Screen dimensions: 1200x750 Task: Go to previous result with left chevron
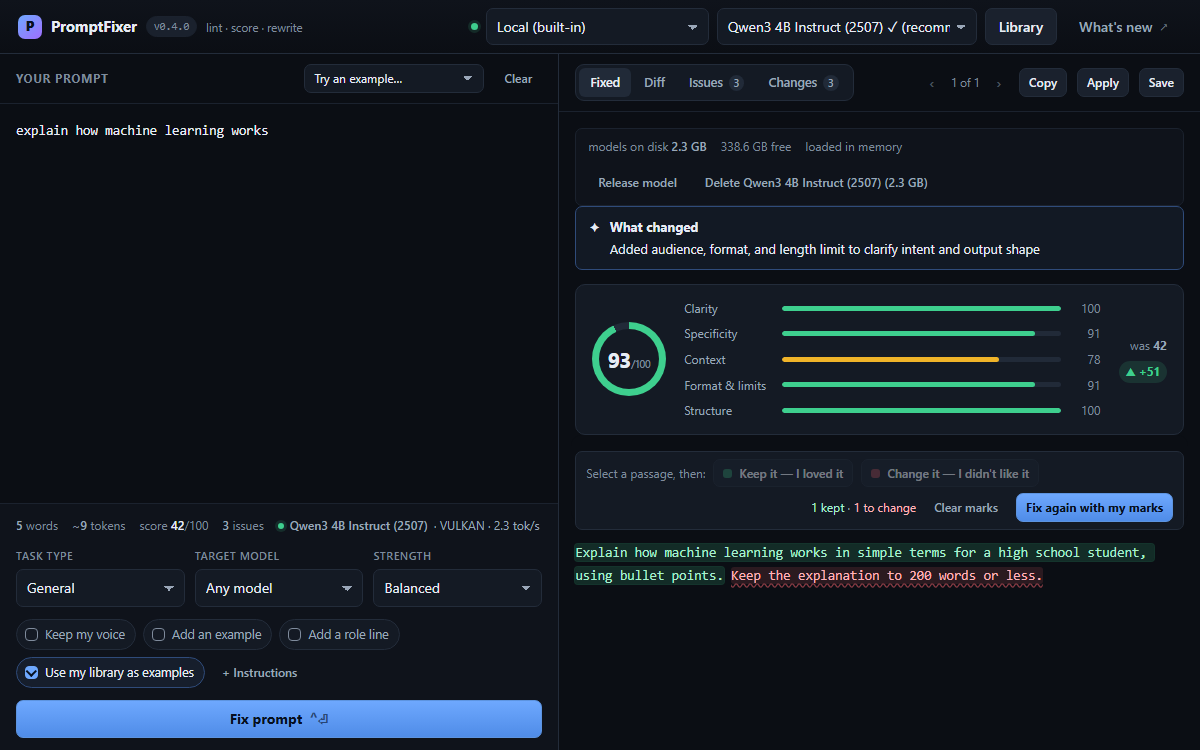click(x=932, y=83)
